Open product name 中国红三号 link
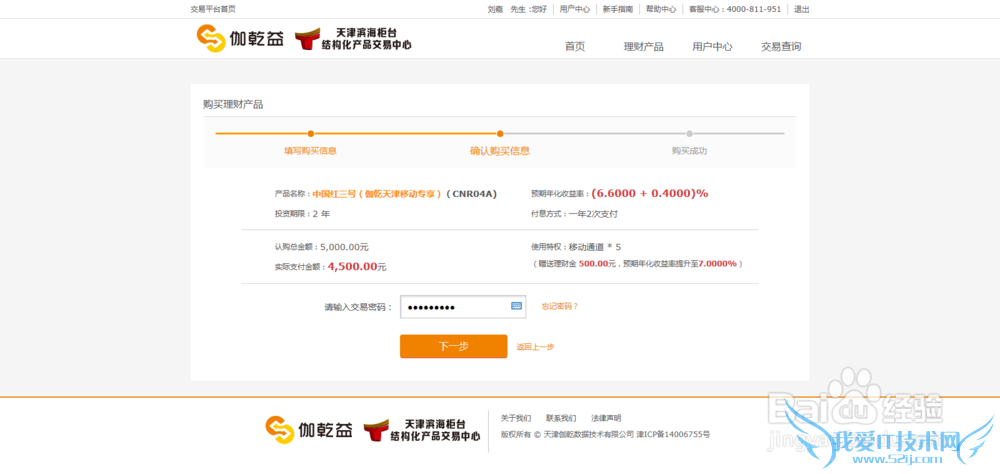 click(378, 194)
